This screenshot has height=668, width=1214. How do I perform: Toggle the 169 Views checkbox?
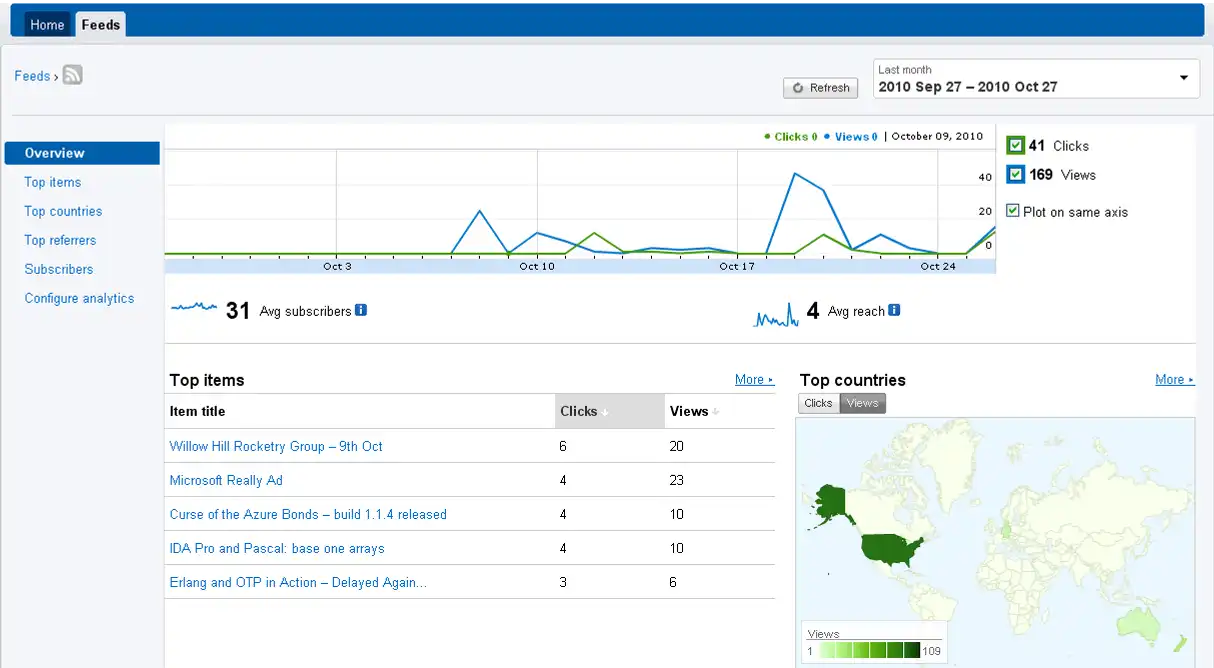coord(1015,174)
